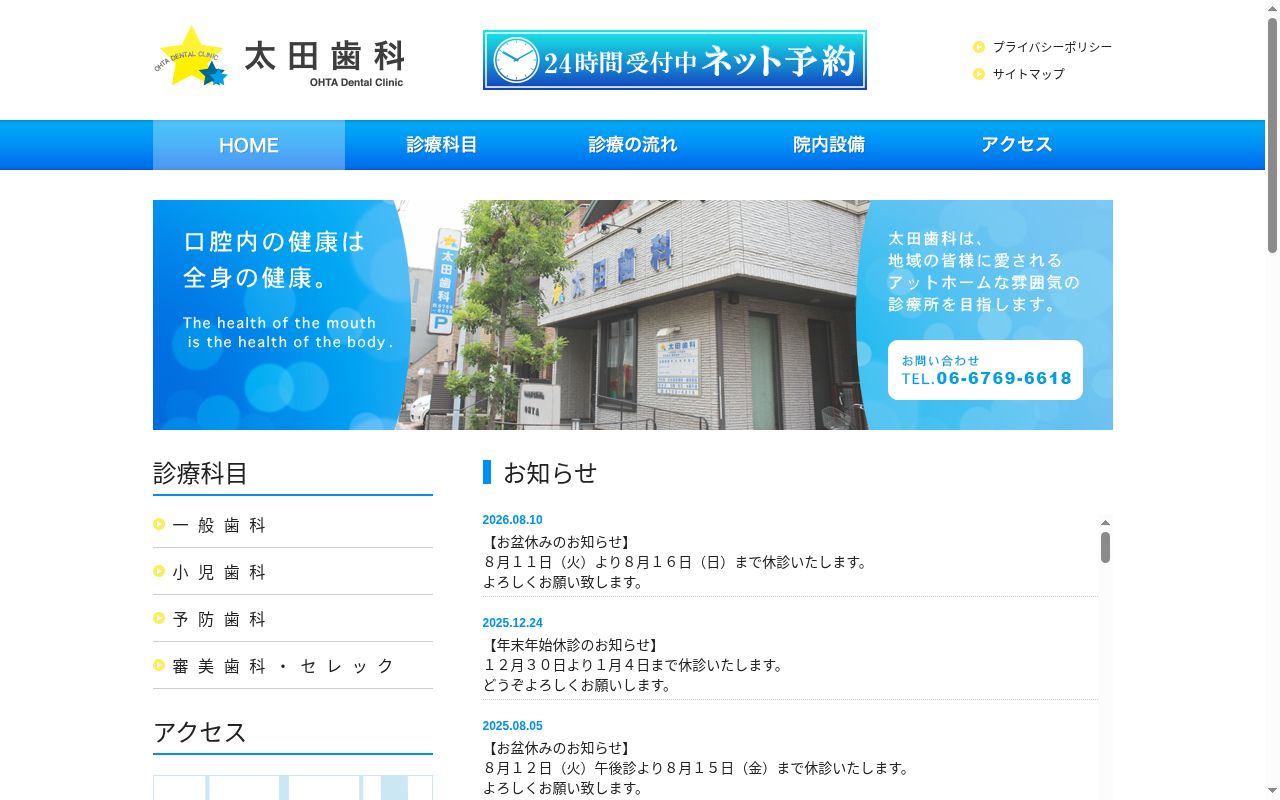Viewport: 1280px width, 800px height.
Task: Click text ８月１１日（火）より８月１６日（日）まで休診いたします。
Action: [x=677, y=562]
